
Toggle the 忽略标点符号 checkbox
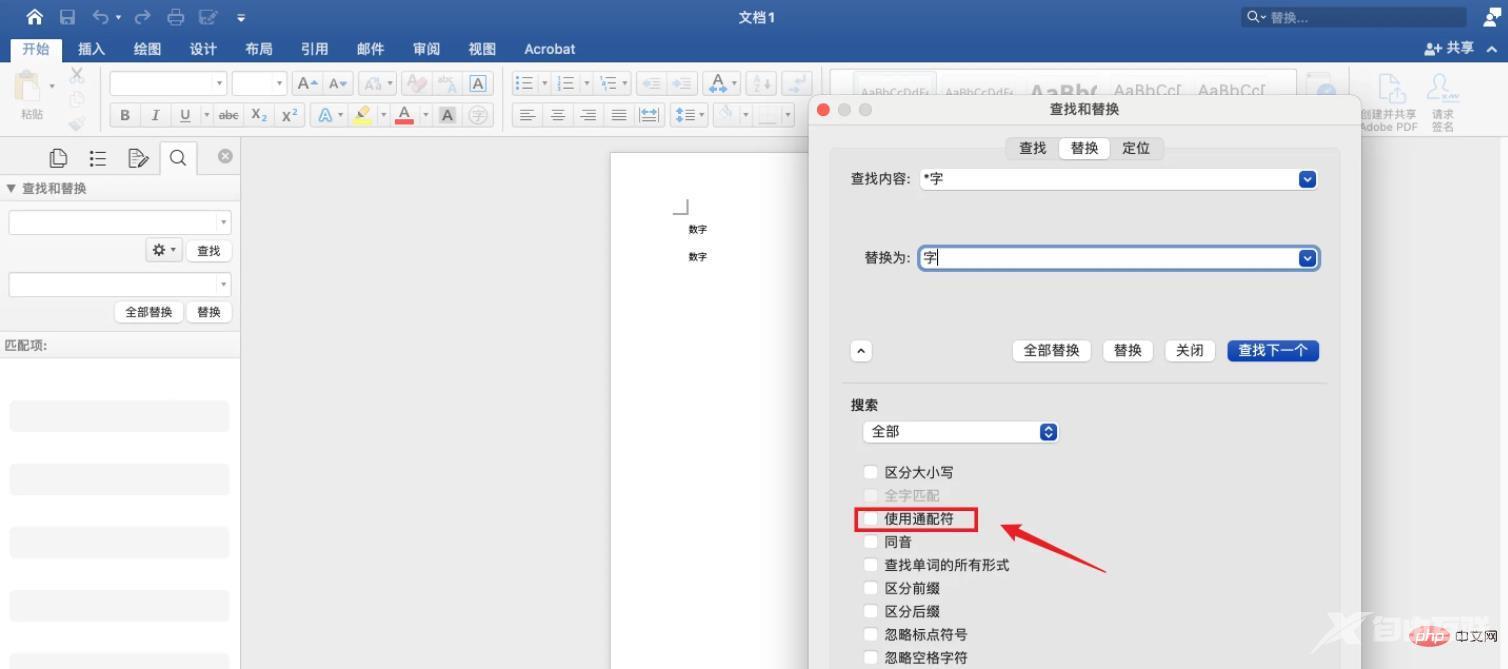[x=871, y=634]
